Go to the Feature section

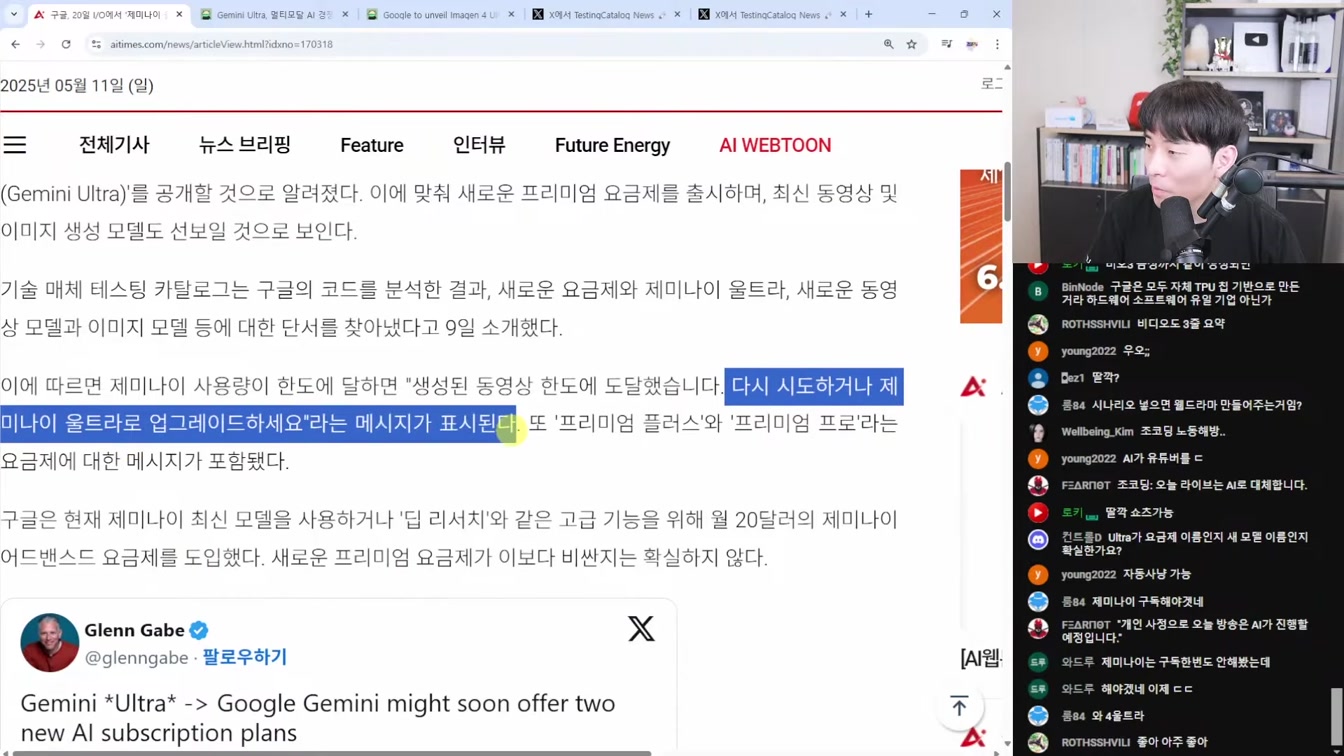pos(372,145)
